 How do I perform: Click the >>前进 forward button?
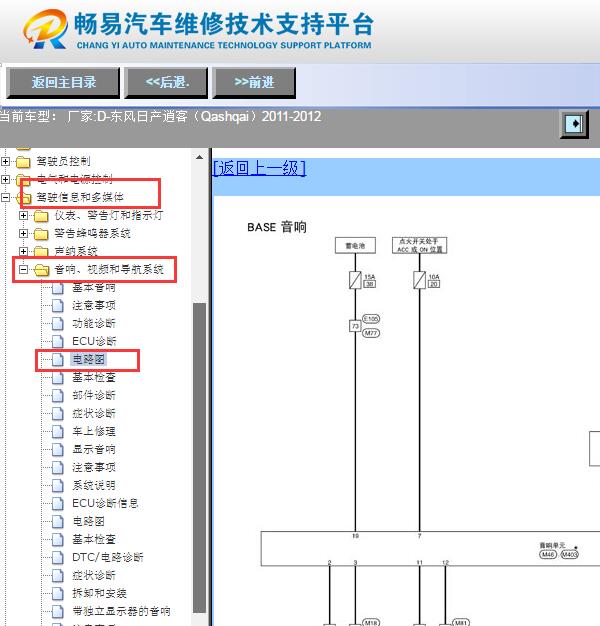point(254,83)
